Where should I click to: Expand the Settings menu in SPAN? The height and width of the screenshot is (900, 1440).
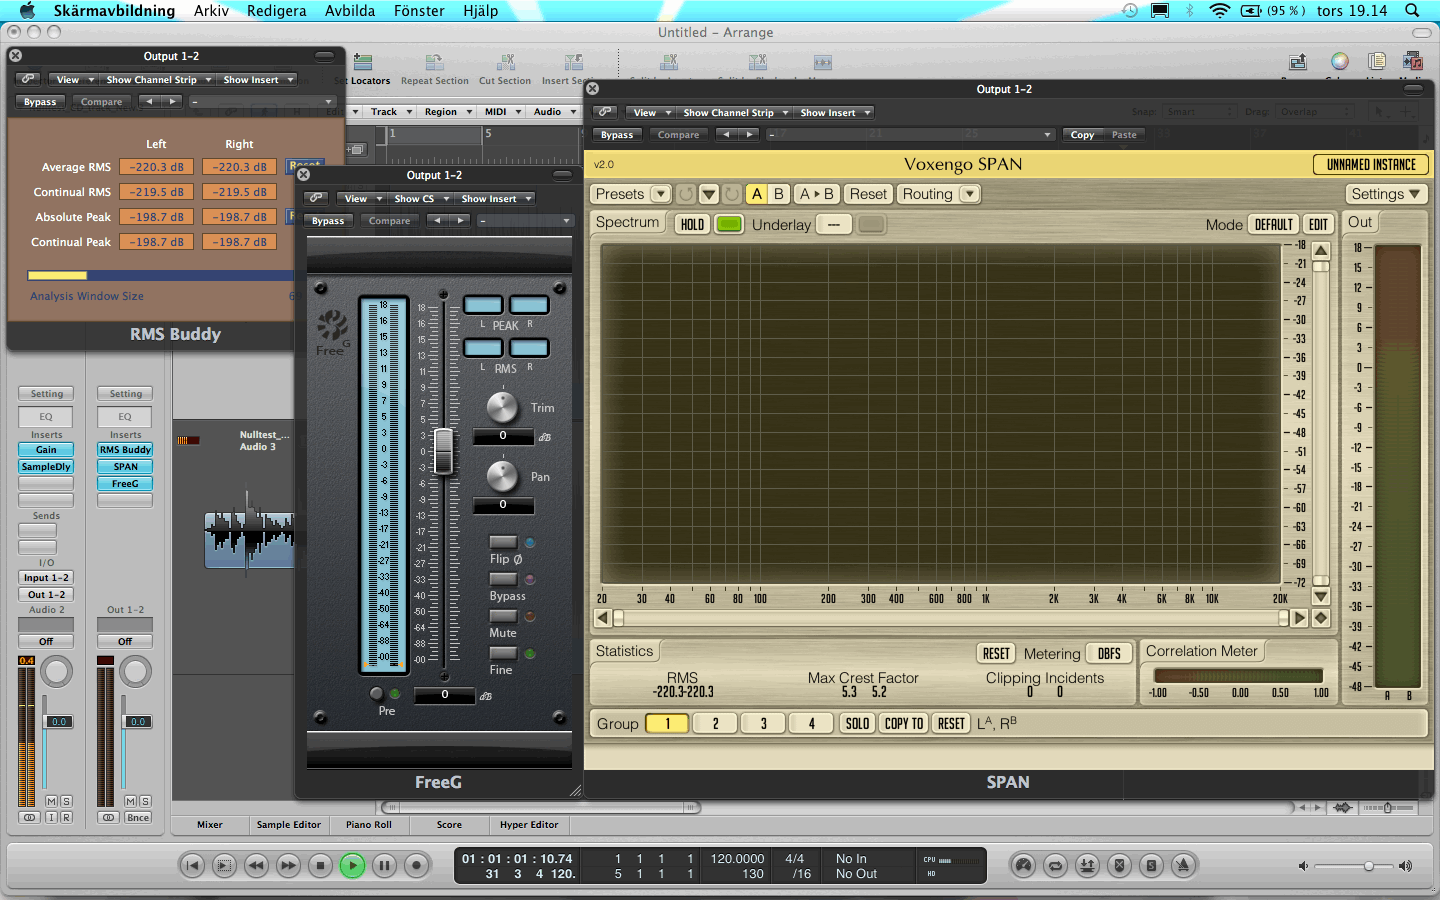coord(1385,194)
